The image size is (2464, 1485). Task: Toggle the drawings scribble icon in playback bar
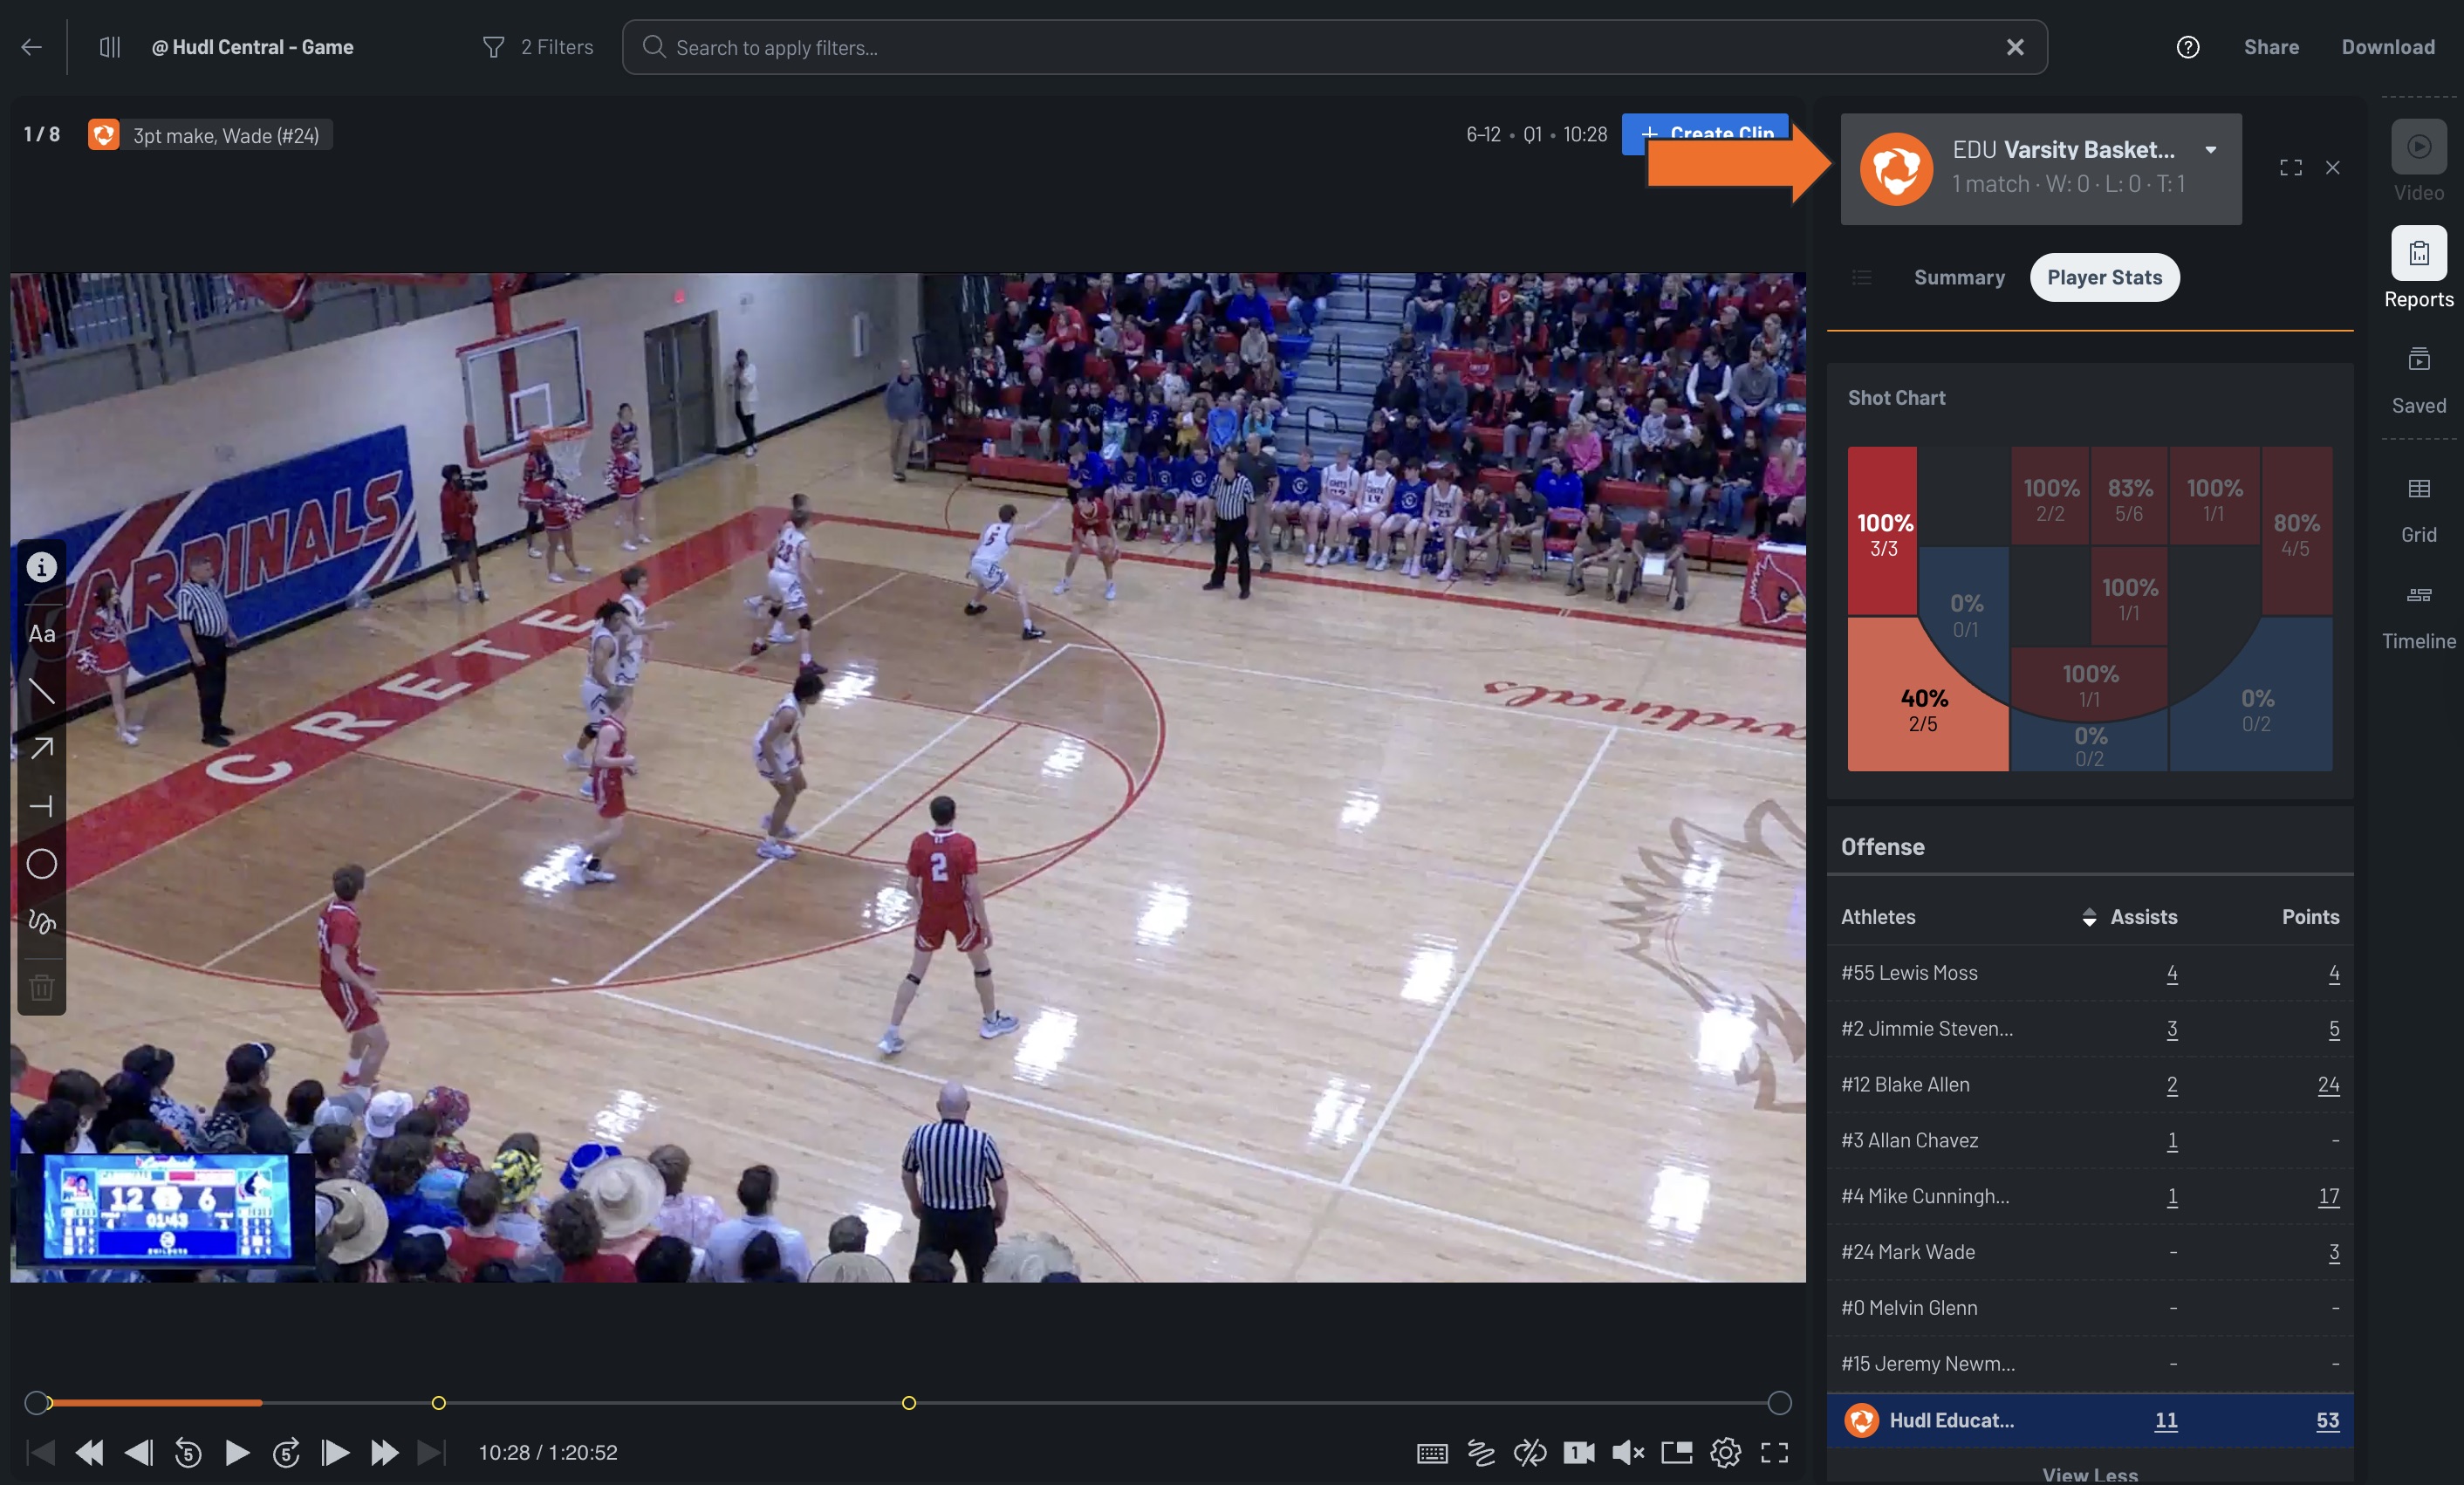[x=1481, y=1452]
